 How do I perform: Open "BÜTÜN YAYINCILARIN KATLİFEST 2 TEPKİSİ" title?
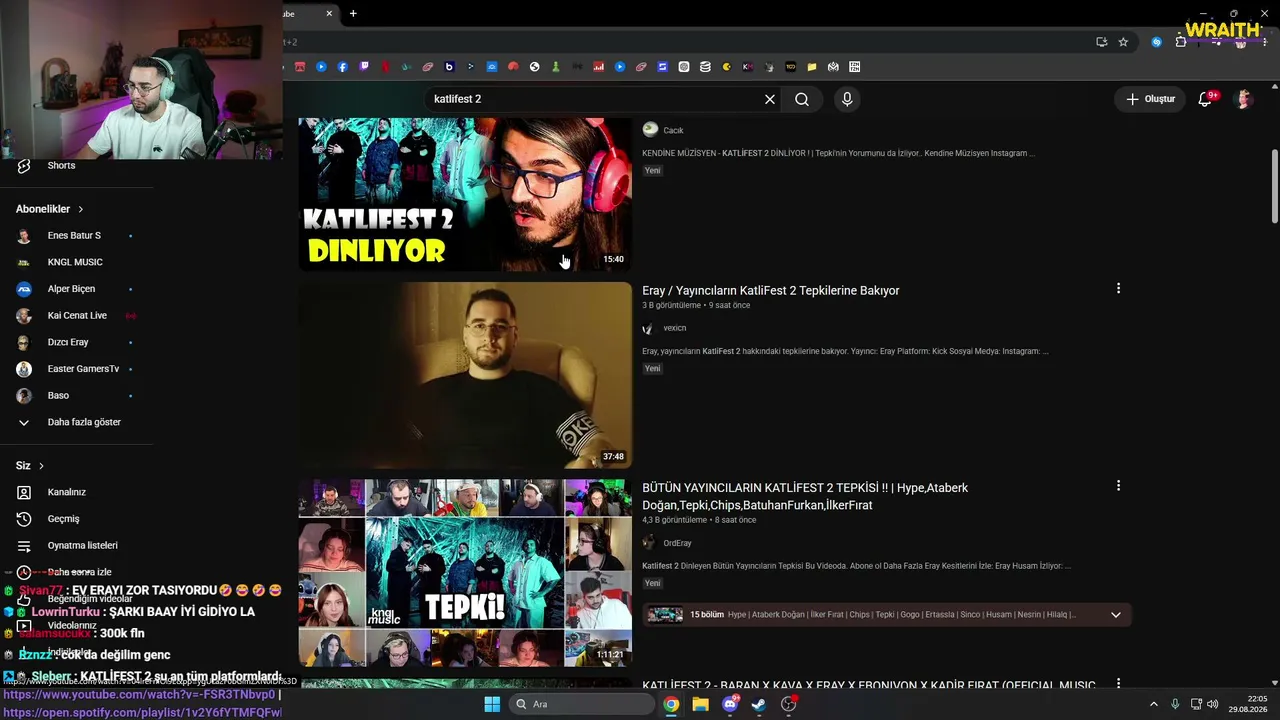coord(805,496)
